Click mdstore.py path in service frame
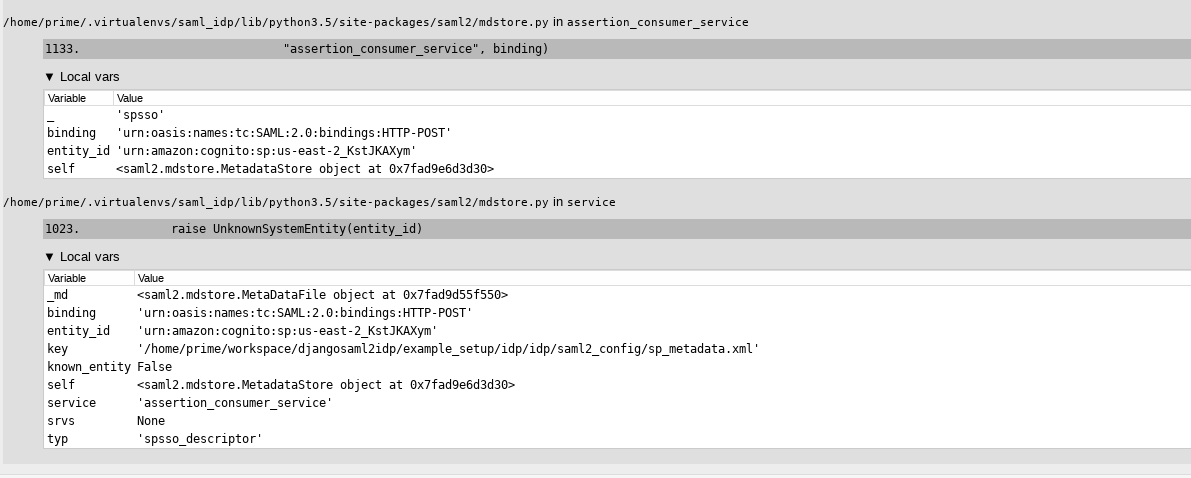The height and width of the screenshot is (478, 1191). [x=276, y=202]
